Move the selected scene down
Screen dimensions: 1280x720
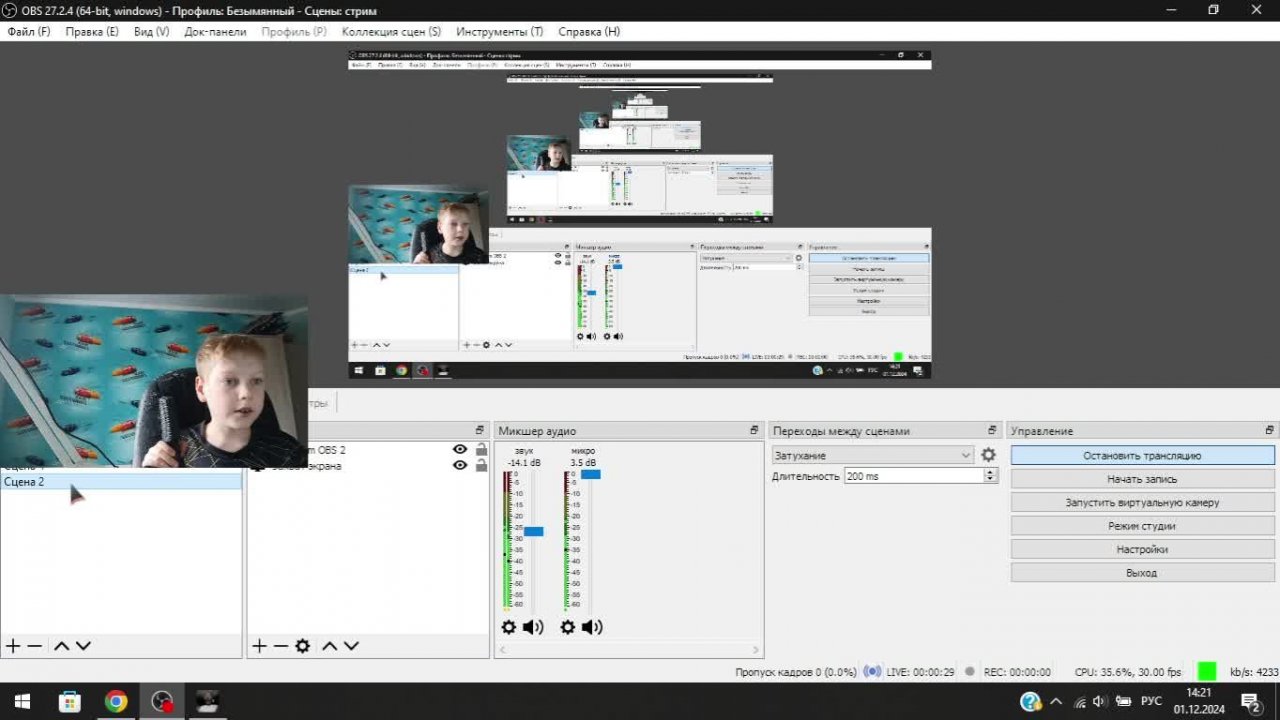pyautogui.click(x=83, y=646)
